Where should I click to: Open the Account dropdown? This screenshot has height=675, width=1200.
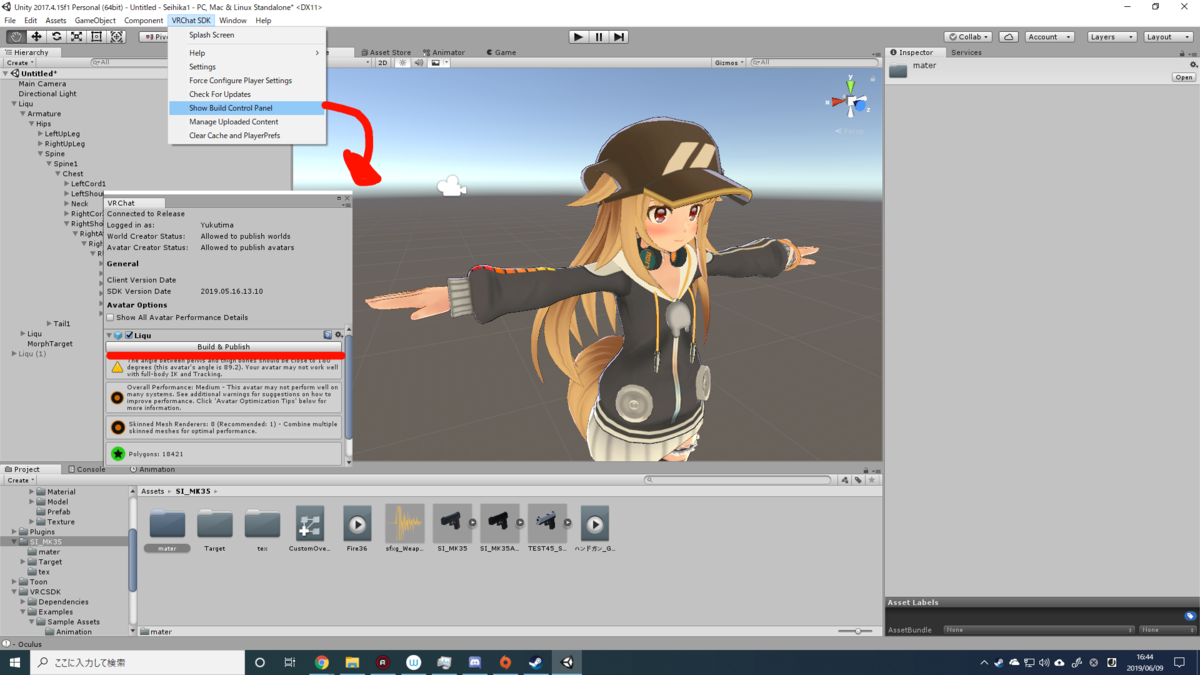pos(1049,37)
